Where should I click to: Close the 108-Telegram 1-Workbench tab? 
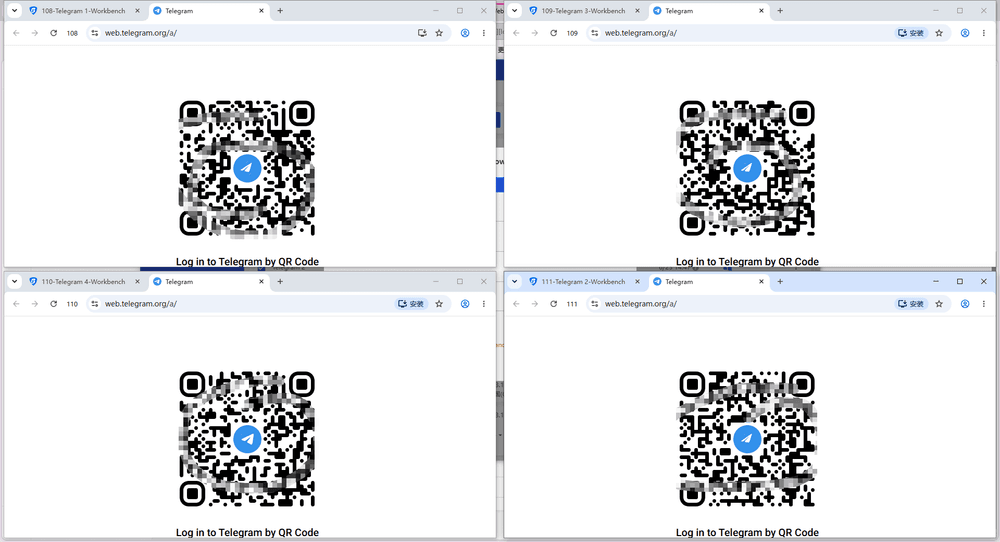[x=137, y=11]
